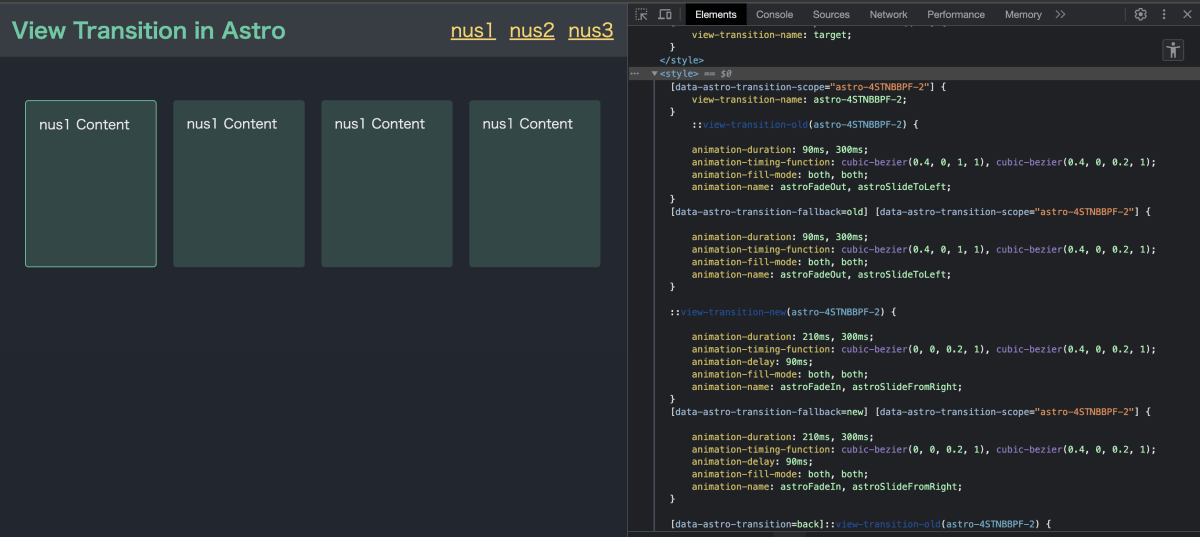Click the accessibility tree toggle icon

click(1173, 50)
